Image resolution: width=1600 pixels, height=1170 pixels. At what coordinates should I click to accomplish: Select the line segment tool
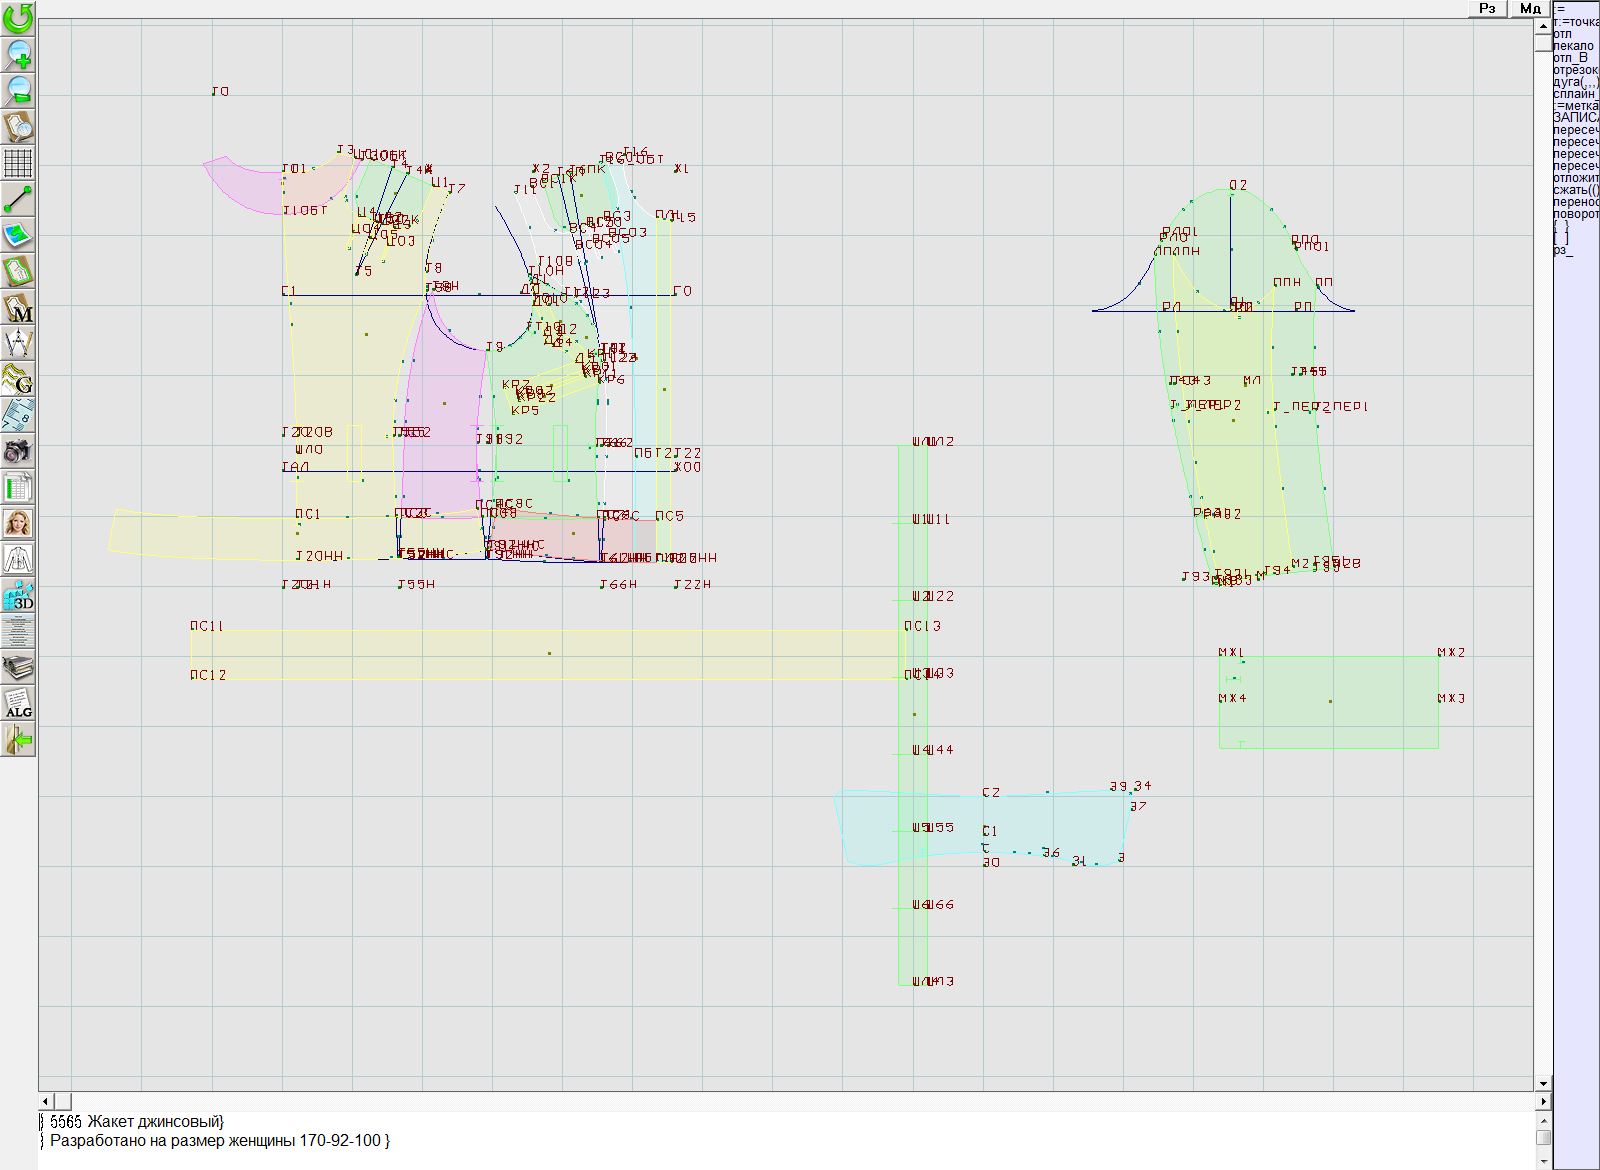point(18,199)
